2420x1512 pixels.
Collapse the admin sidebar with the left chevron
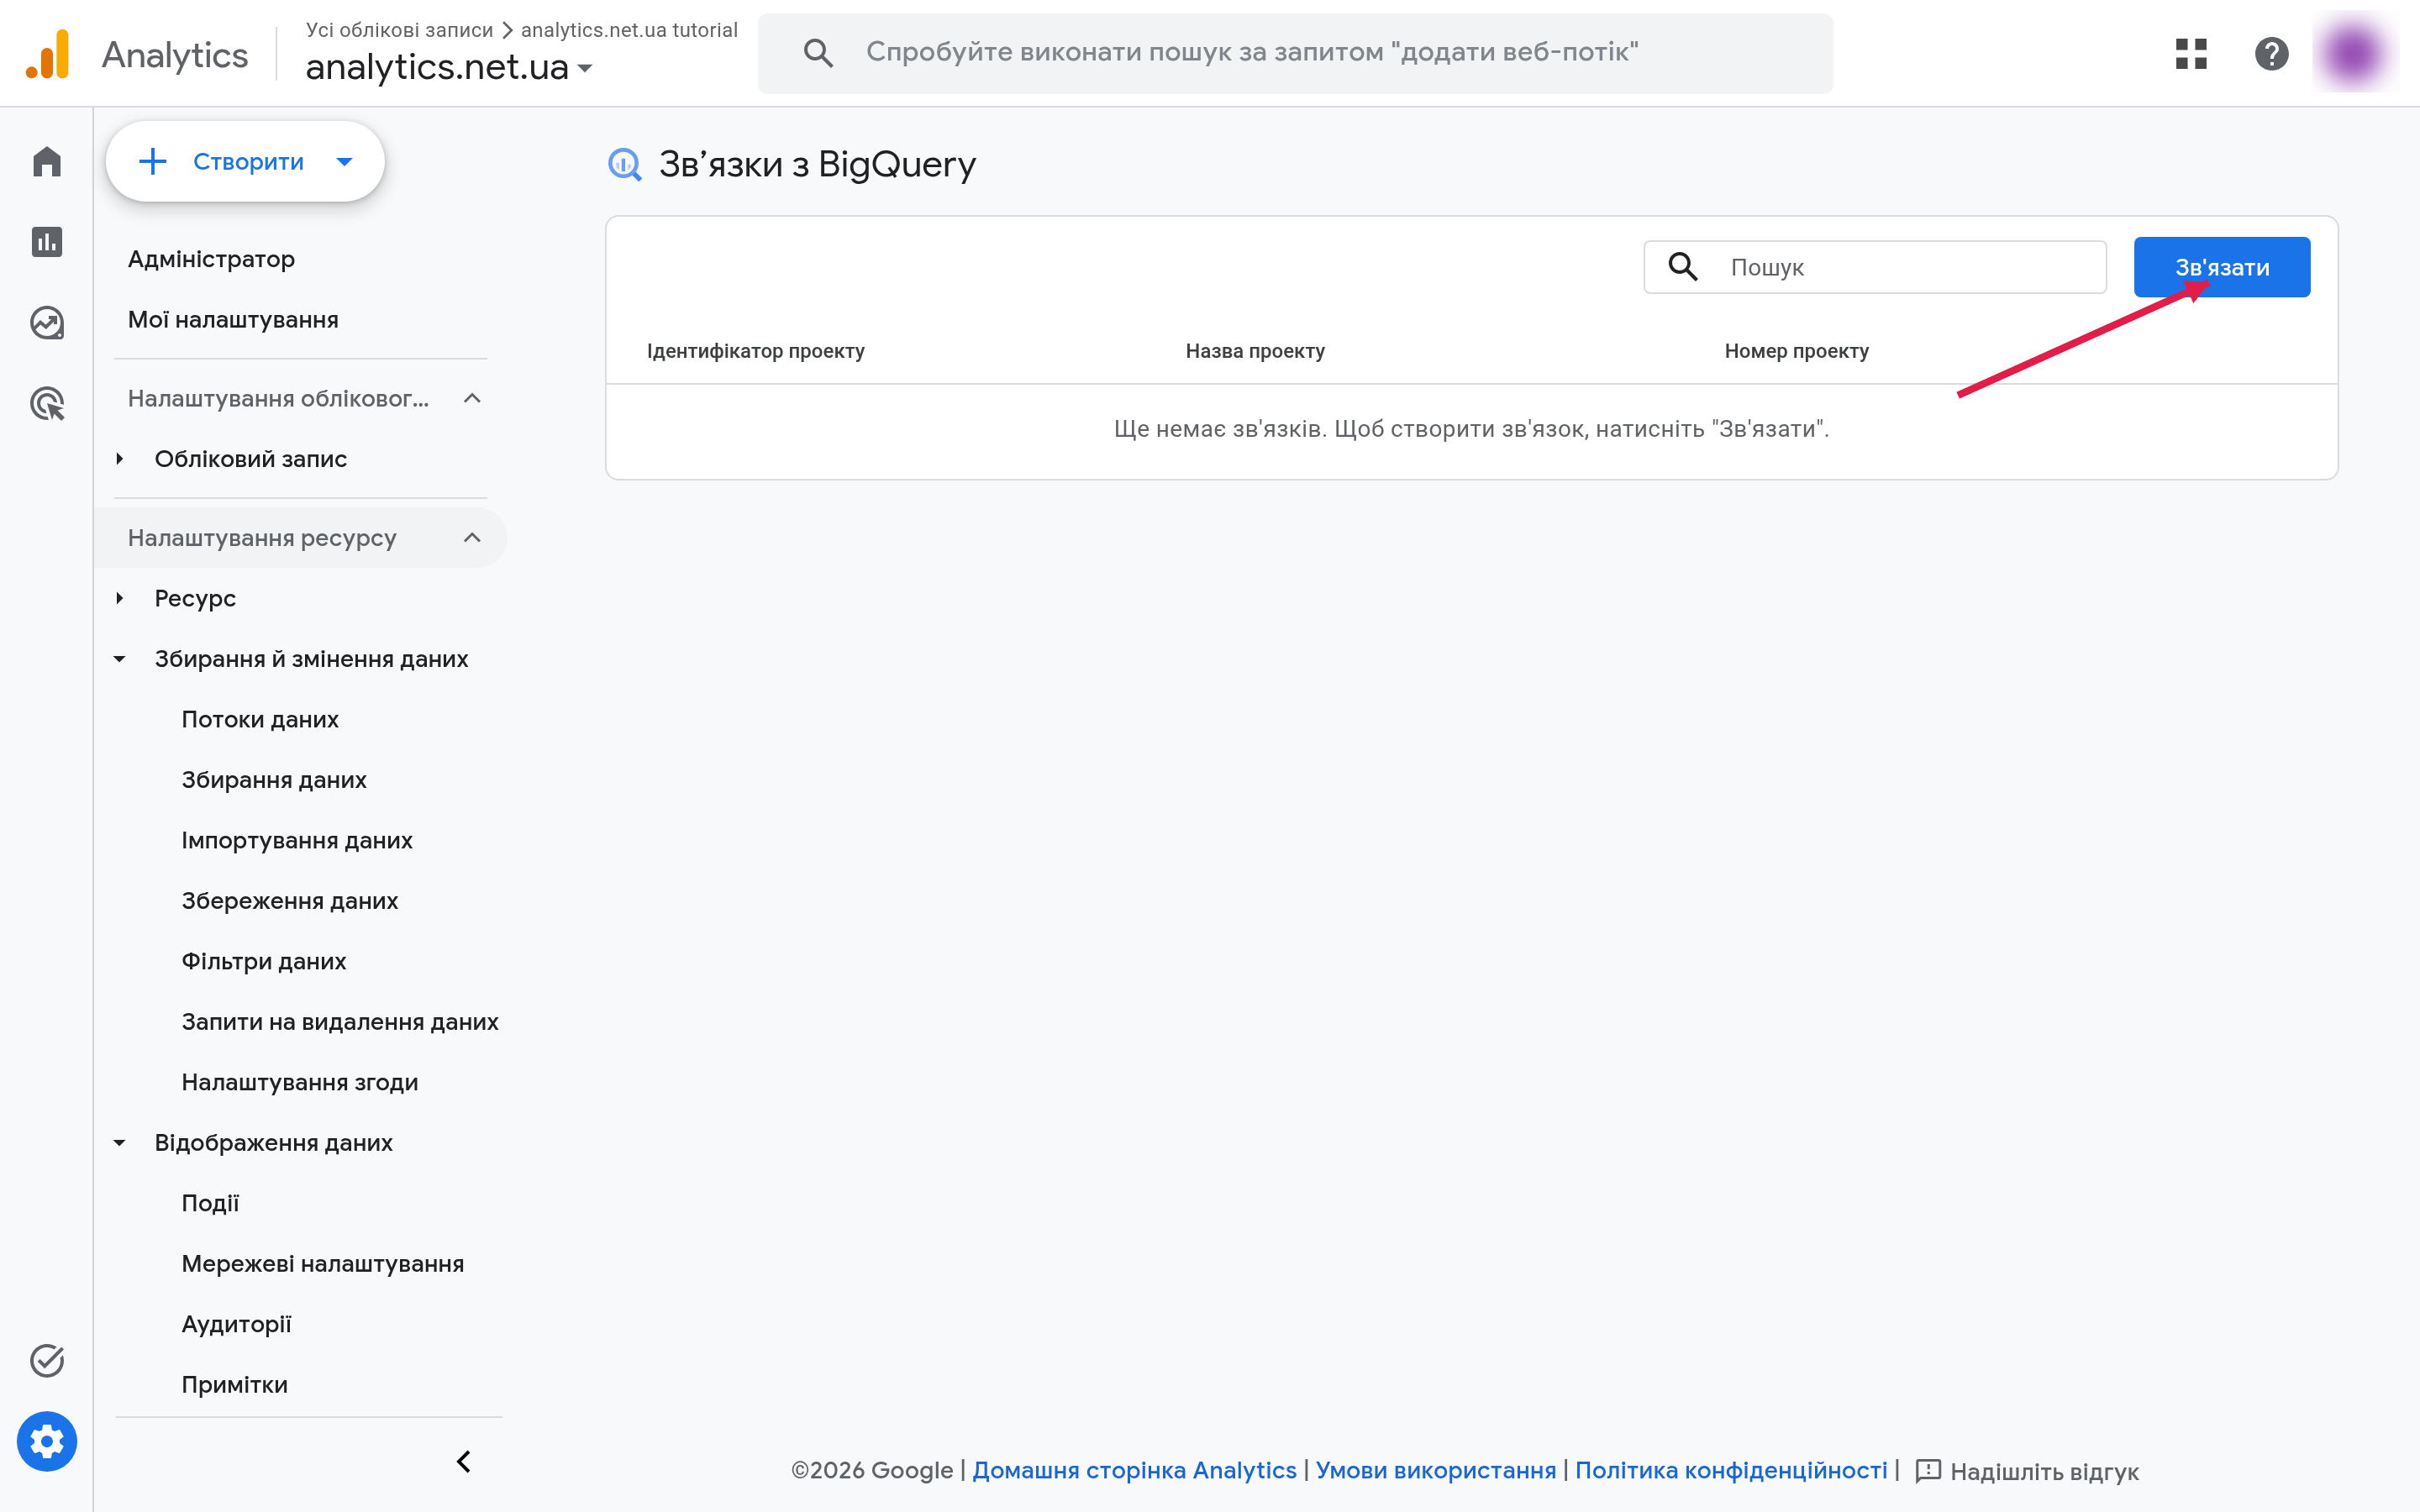pyautogui.click(x=464, y=1462)
